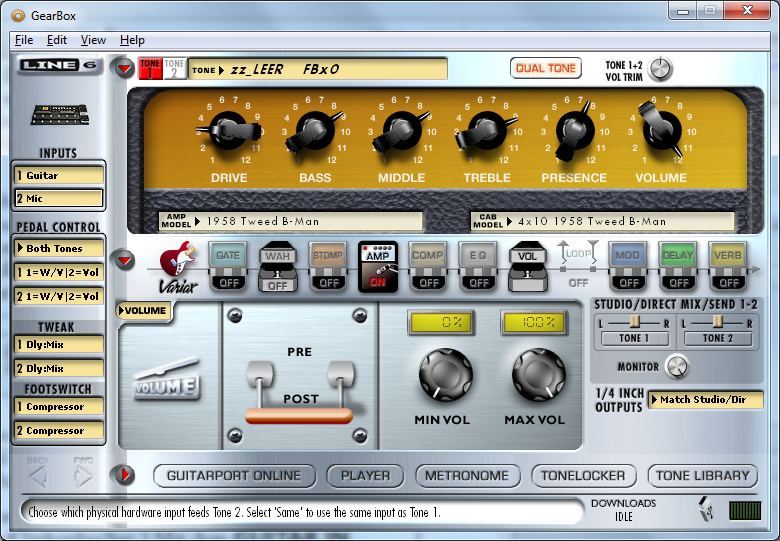
Task: Select input 2 Mic
Action: click(x=59, y=198)
